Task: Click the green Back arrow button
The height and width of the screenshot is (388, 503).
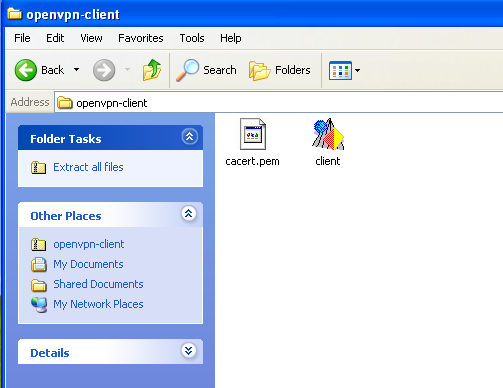Action: tap(26, 70)
